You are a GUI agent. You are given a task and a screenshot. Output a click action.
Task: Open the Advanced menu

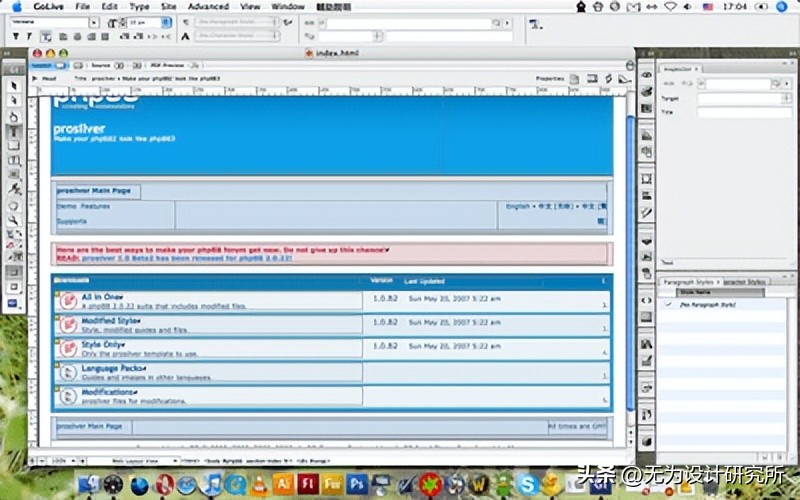coord(208,6)
